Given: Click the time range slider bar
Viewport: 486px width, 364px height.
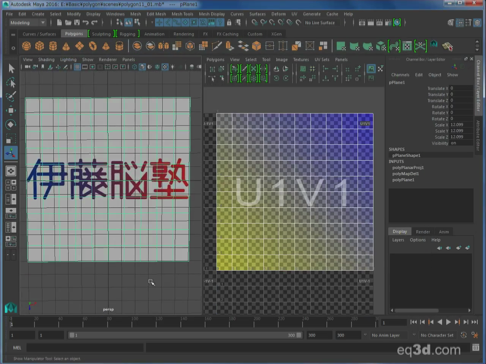Looking at the screenshot, I should click(185, 335).
